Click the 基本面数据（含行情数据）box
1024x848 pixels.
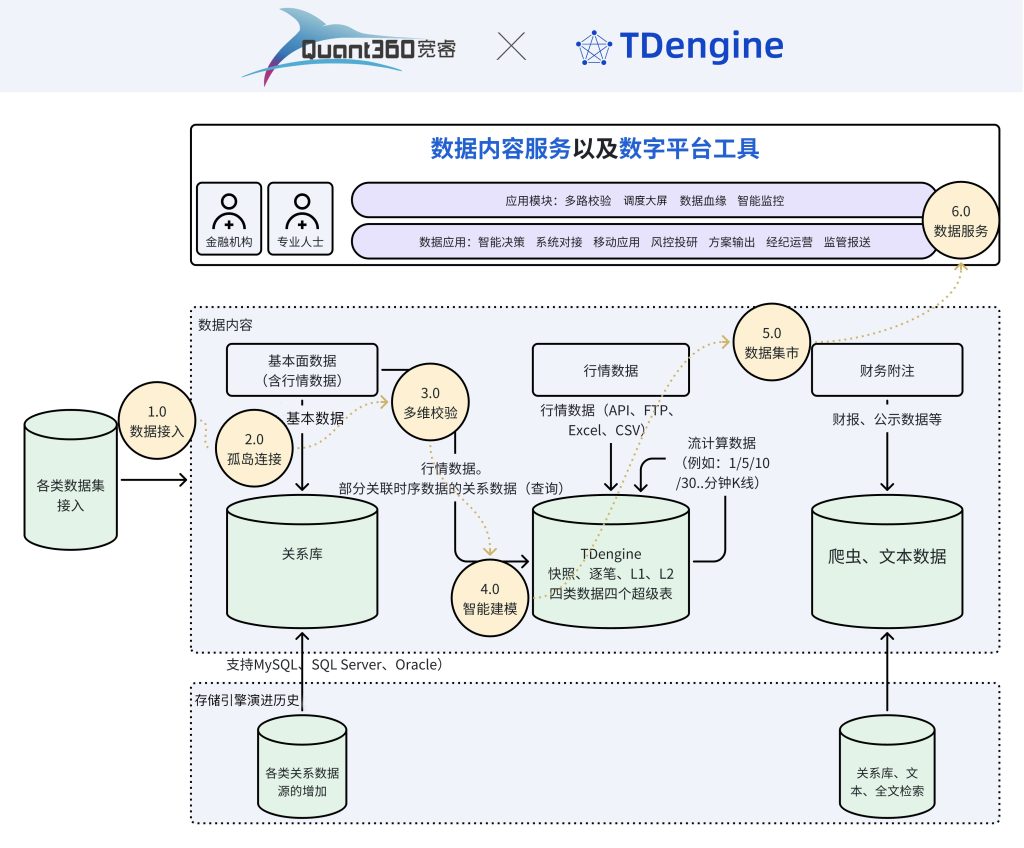click(x=303, y=369)
